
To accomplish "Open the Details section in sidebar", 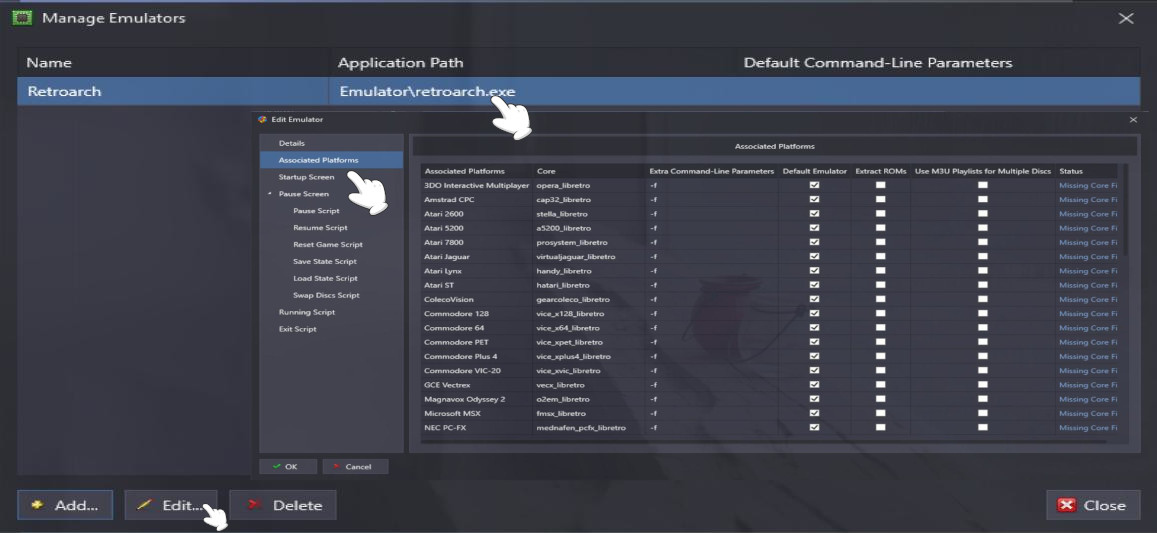I will pos(291,143).
